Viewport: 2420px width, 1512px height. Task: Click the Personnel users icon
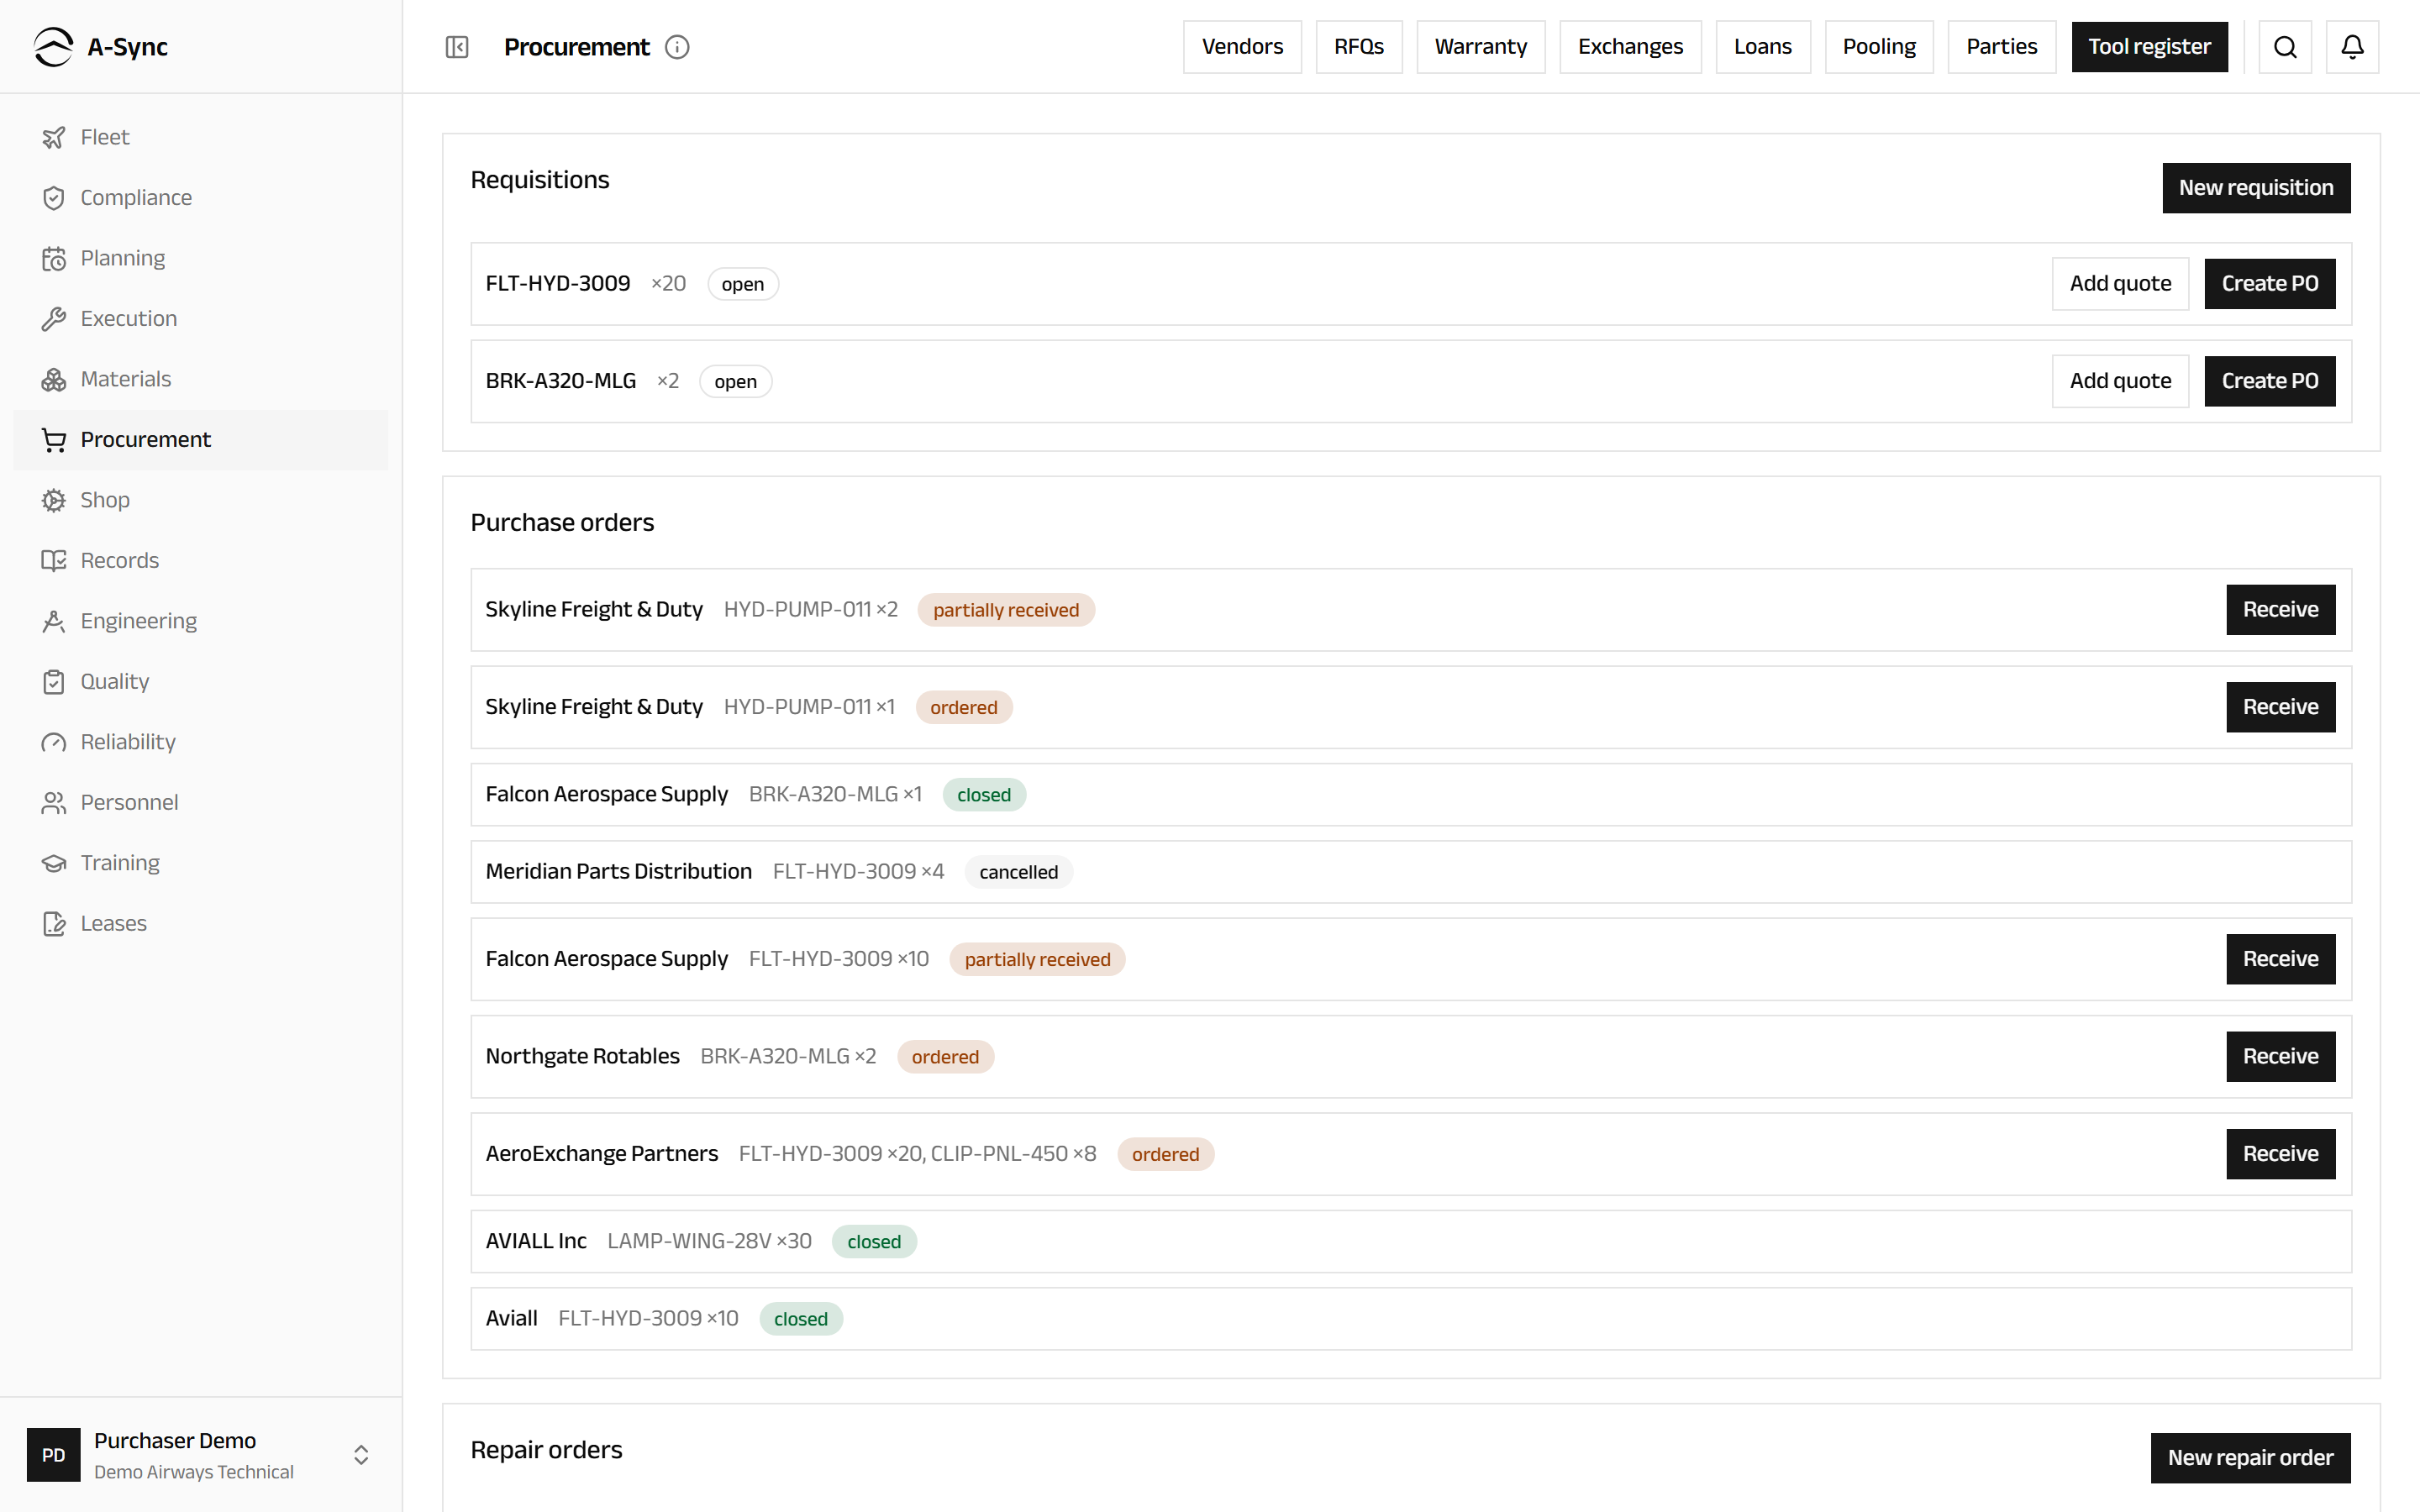pos(54,803)
